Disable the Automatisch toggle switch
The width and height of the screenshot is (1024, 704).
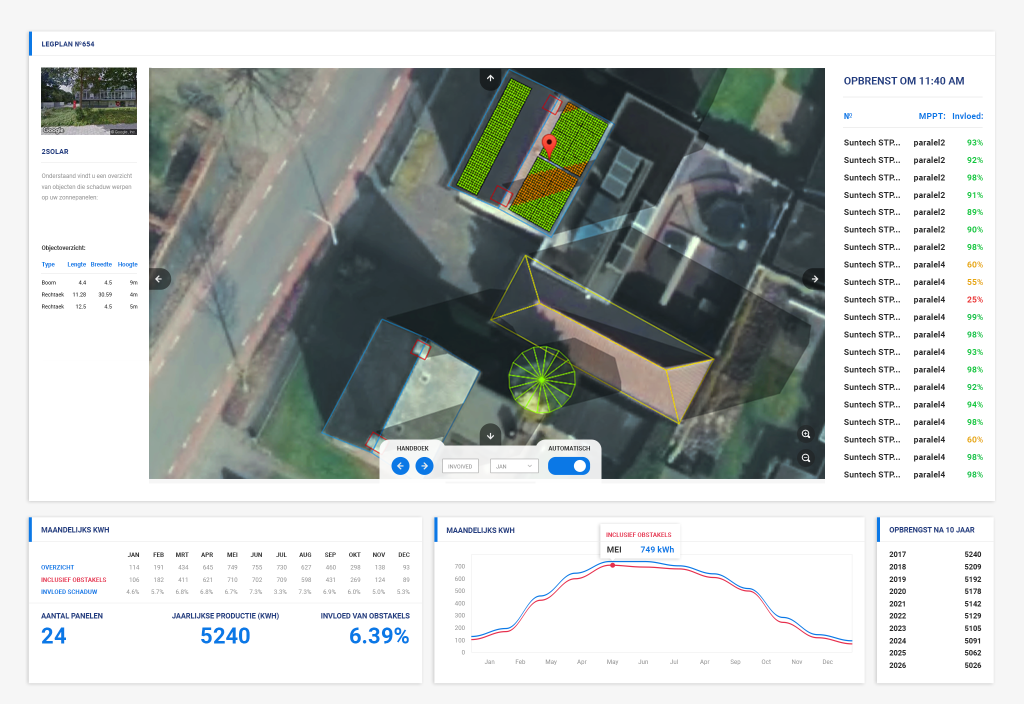tap(569, 466)
